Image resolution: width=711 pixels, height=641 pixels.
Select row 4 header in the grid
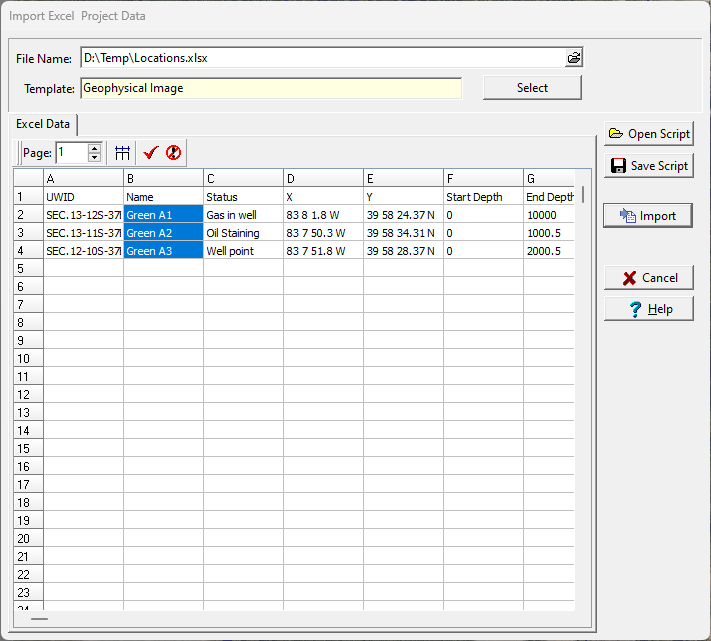(x=28, y=251)
